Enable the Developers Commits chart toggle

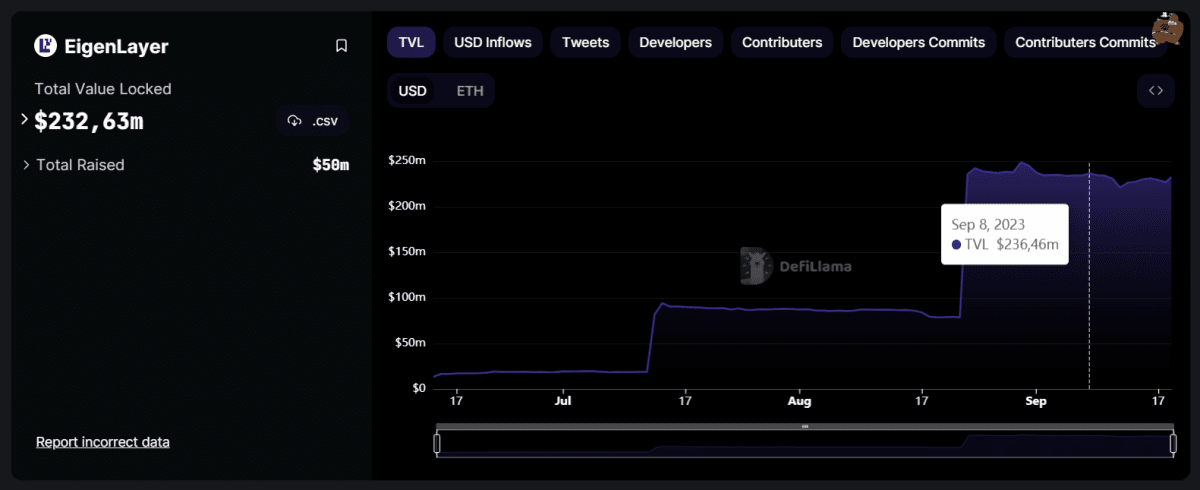tap(918, 42)
